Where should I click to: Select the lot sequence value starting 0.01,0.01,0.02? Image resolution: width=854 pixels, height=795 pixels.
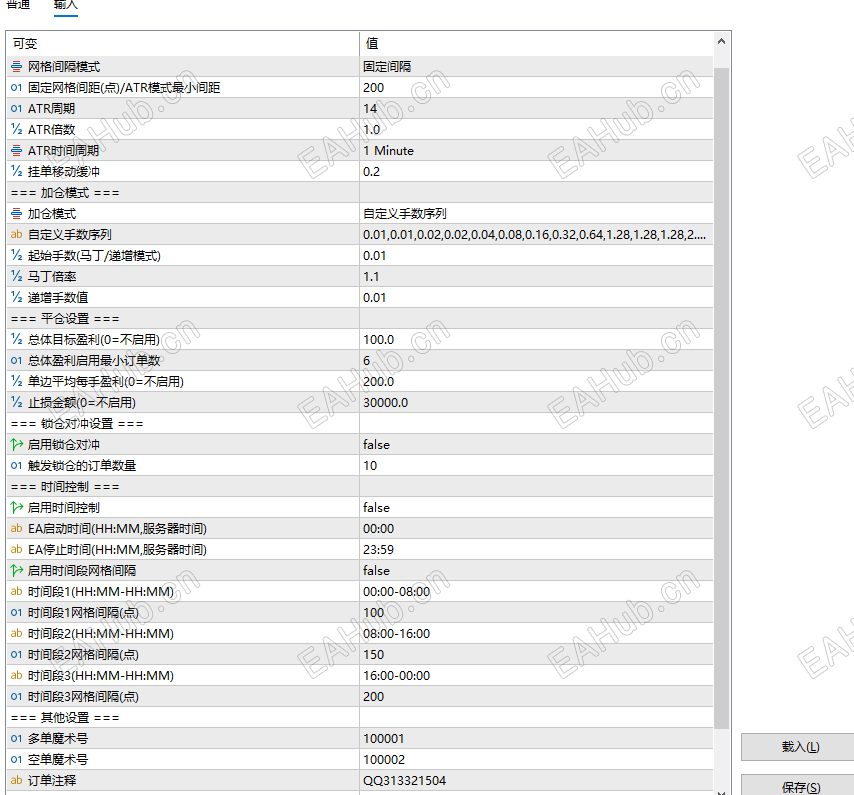[536, 235]
